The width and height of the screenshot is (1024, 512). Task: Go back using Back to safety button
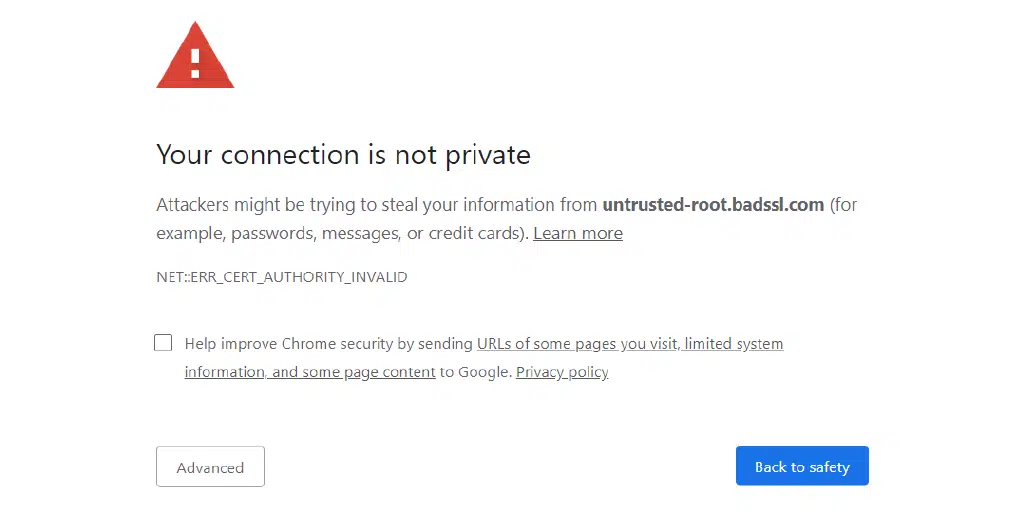[802, 466]
